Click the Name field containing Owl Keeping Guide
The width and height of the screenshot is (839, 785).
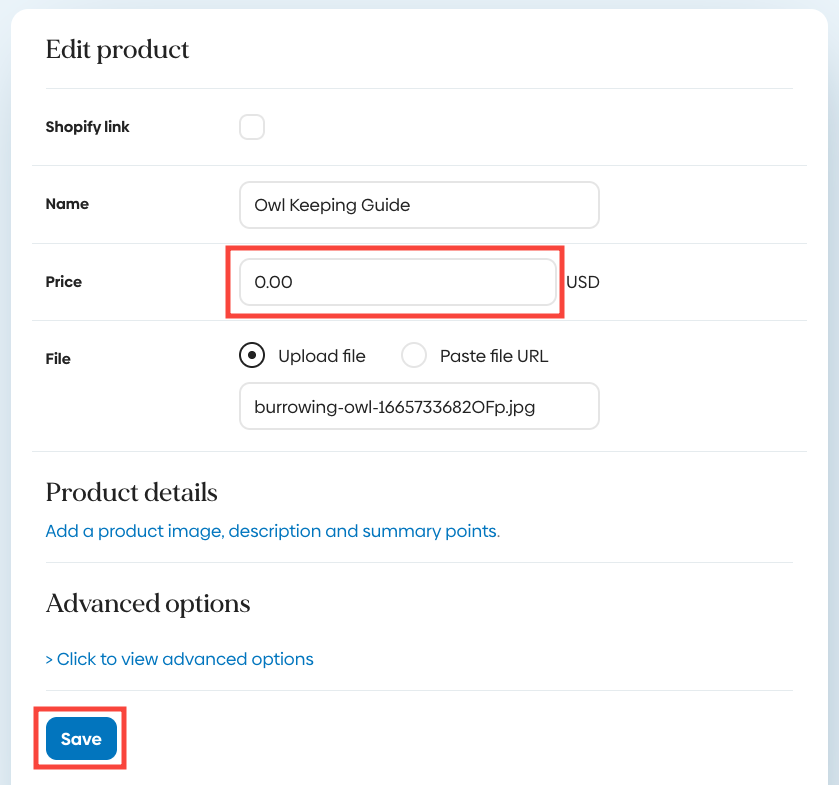pyautogui.click(x=419, y=205)
